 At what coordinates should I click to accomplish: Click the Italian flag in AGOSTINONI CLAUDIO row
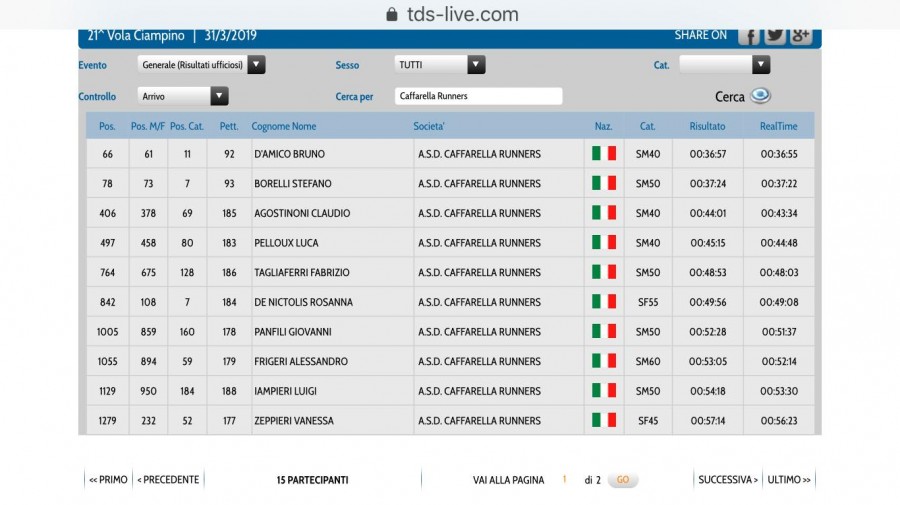604,213
